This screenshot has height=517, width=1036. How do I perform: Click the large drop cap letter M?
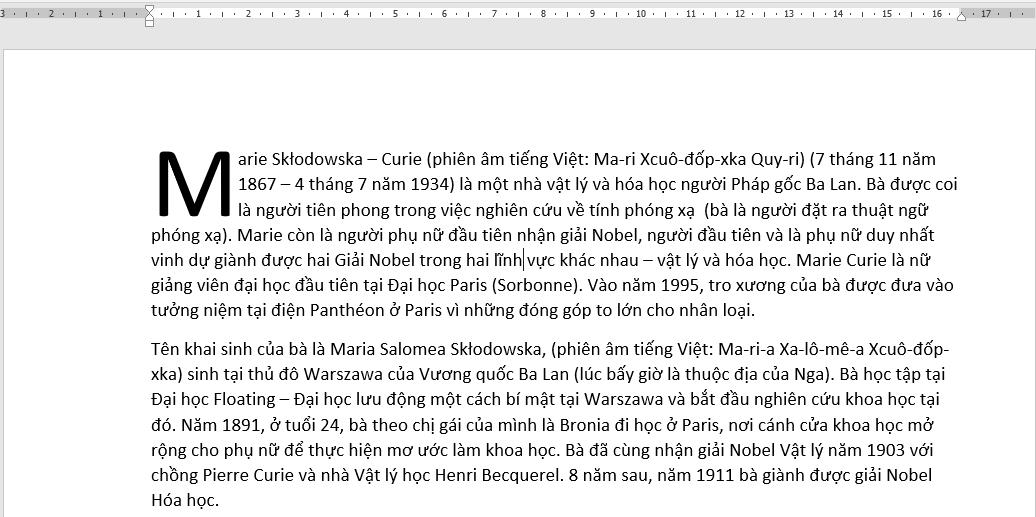(x=193, y=184)
